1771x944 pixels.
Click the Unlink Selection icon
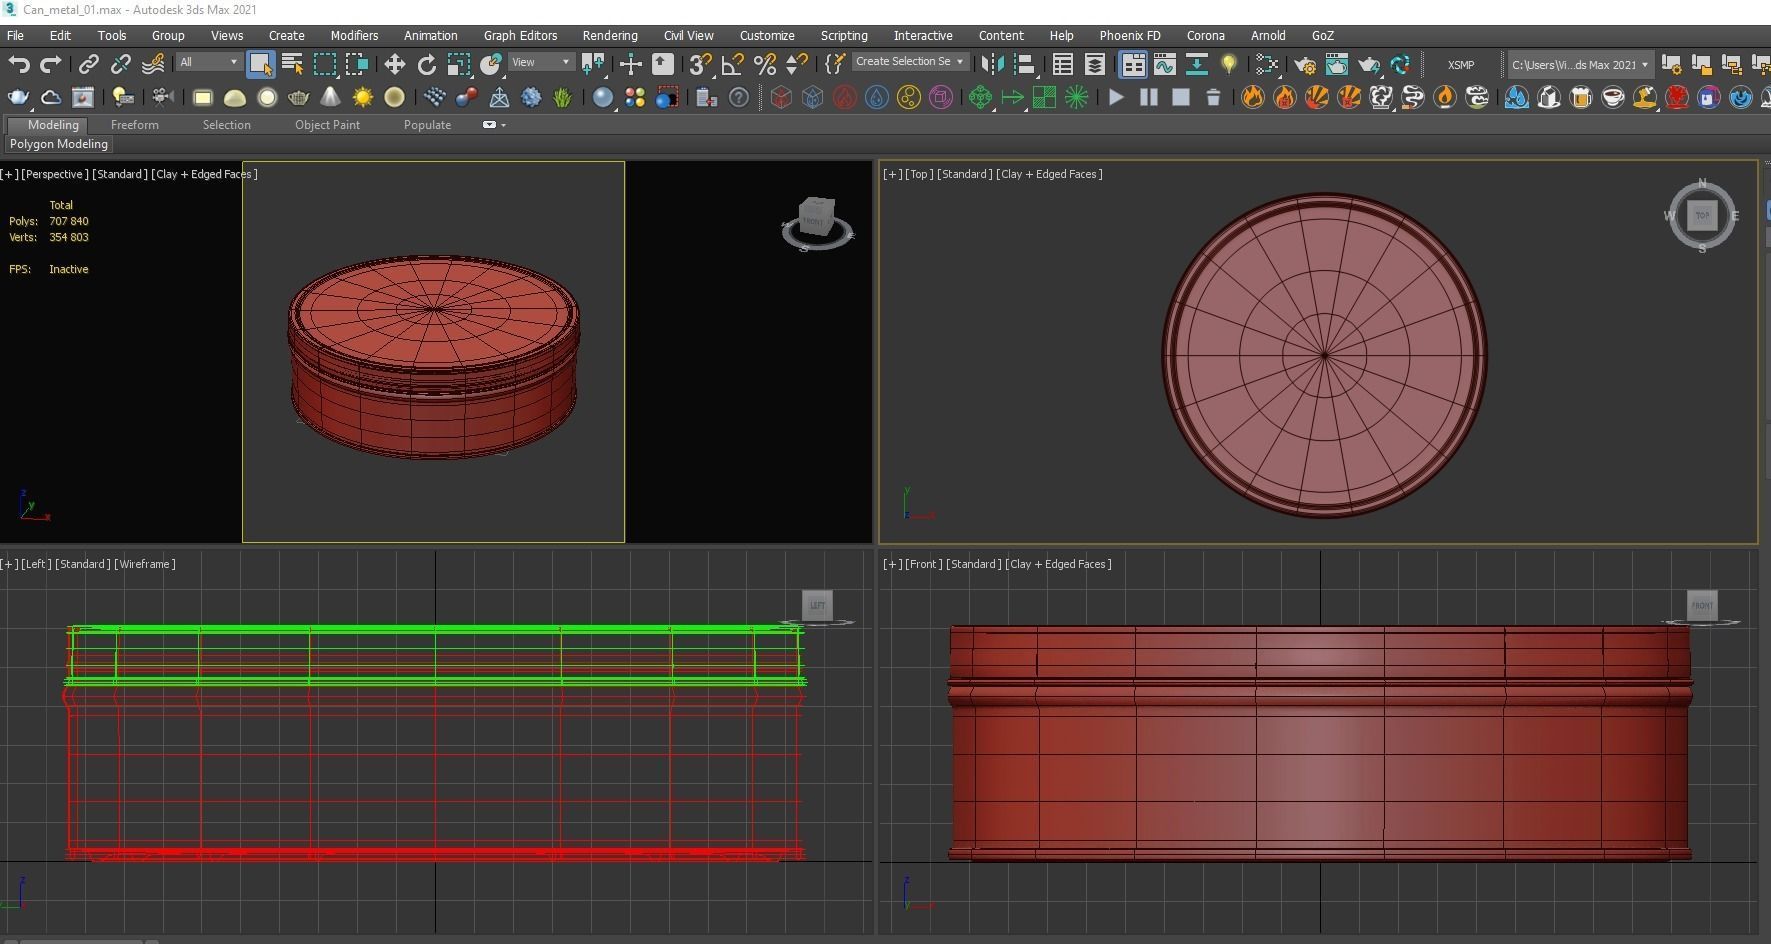tap(120, 64)
